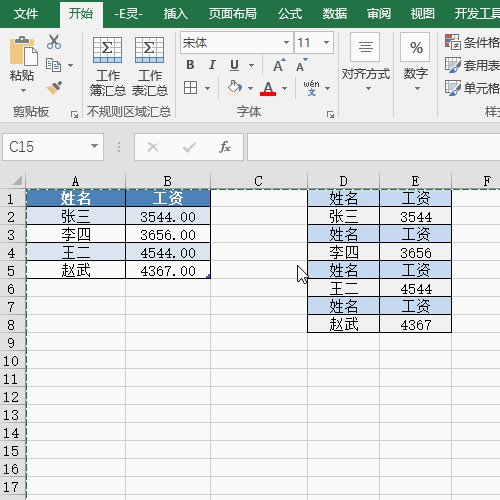
Task: Switch to the 公式 formulas tab
Action: coord(290,14)
